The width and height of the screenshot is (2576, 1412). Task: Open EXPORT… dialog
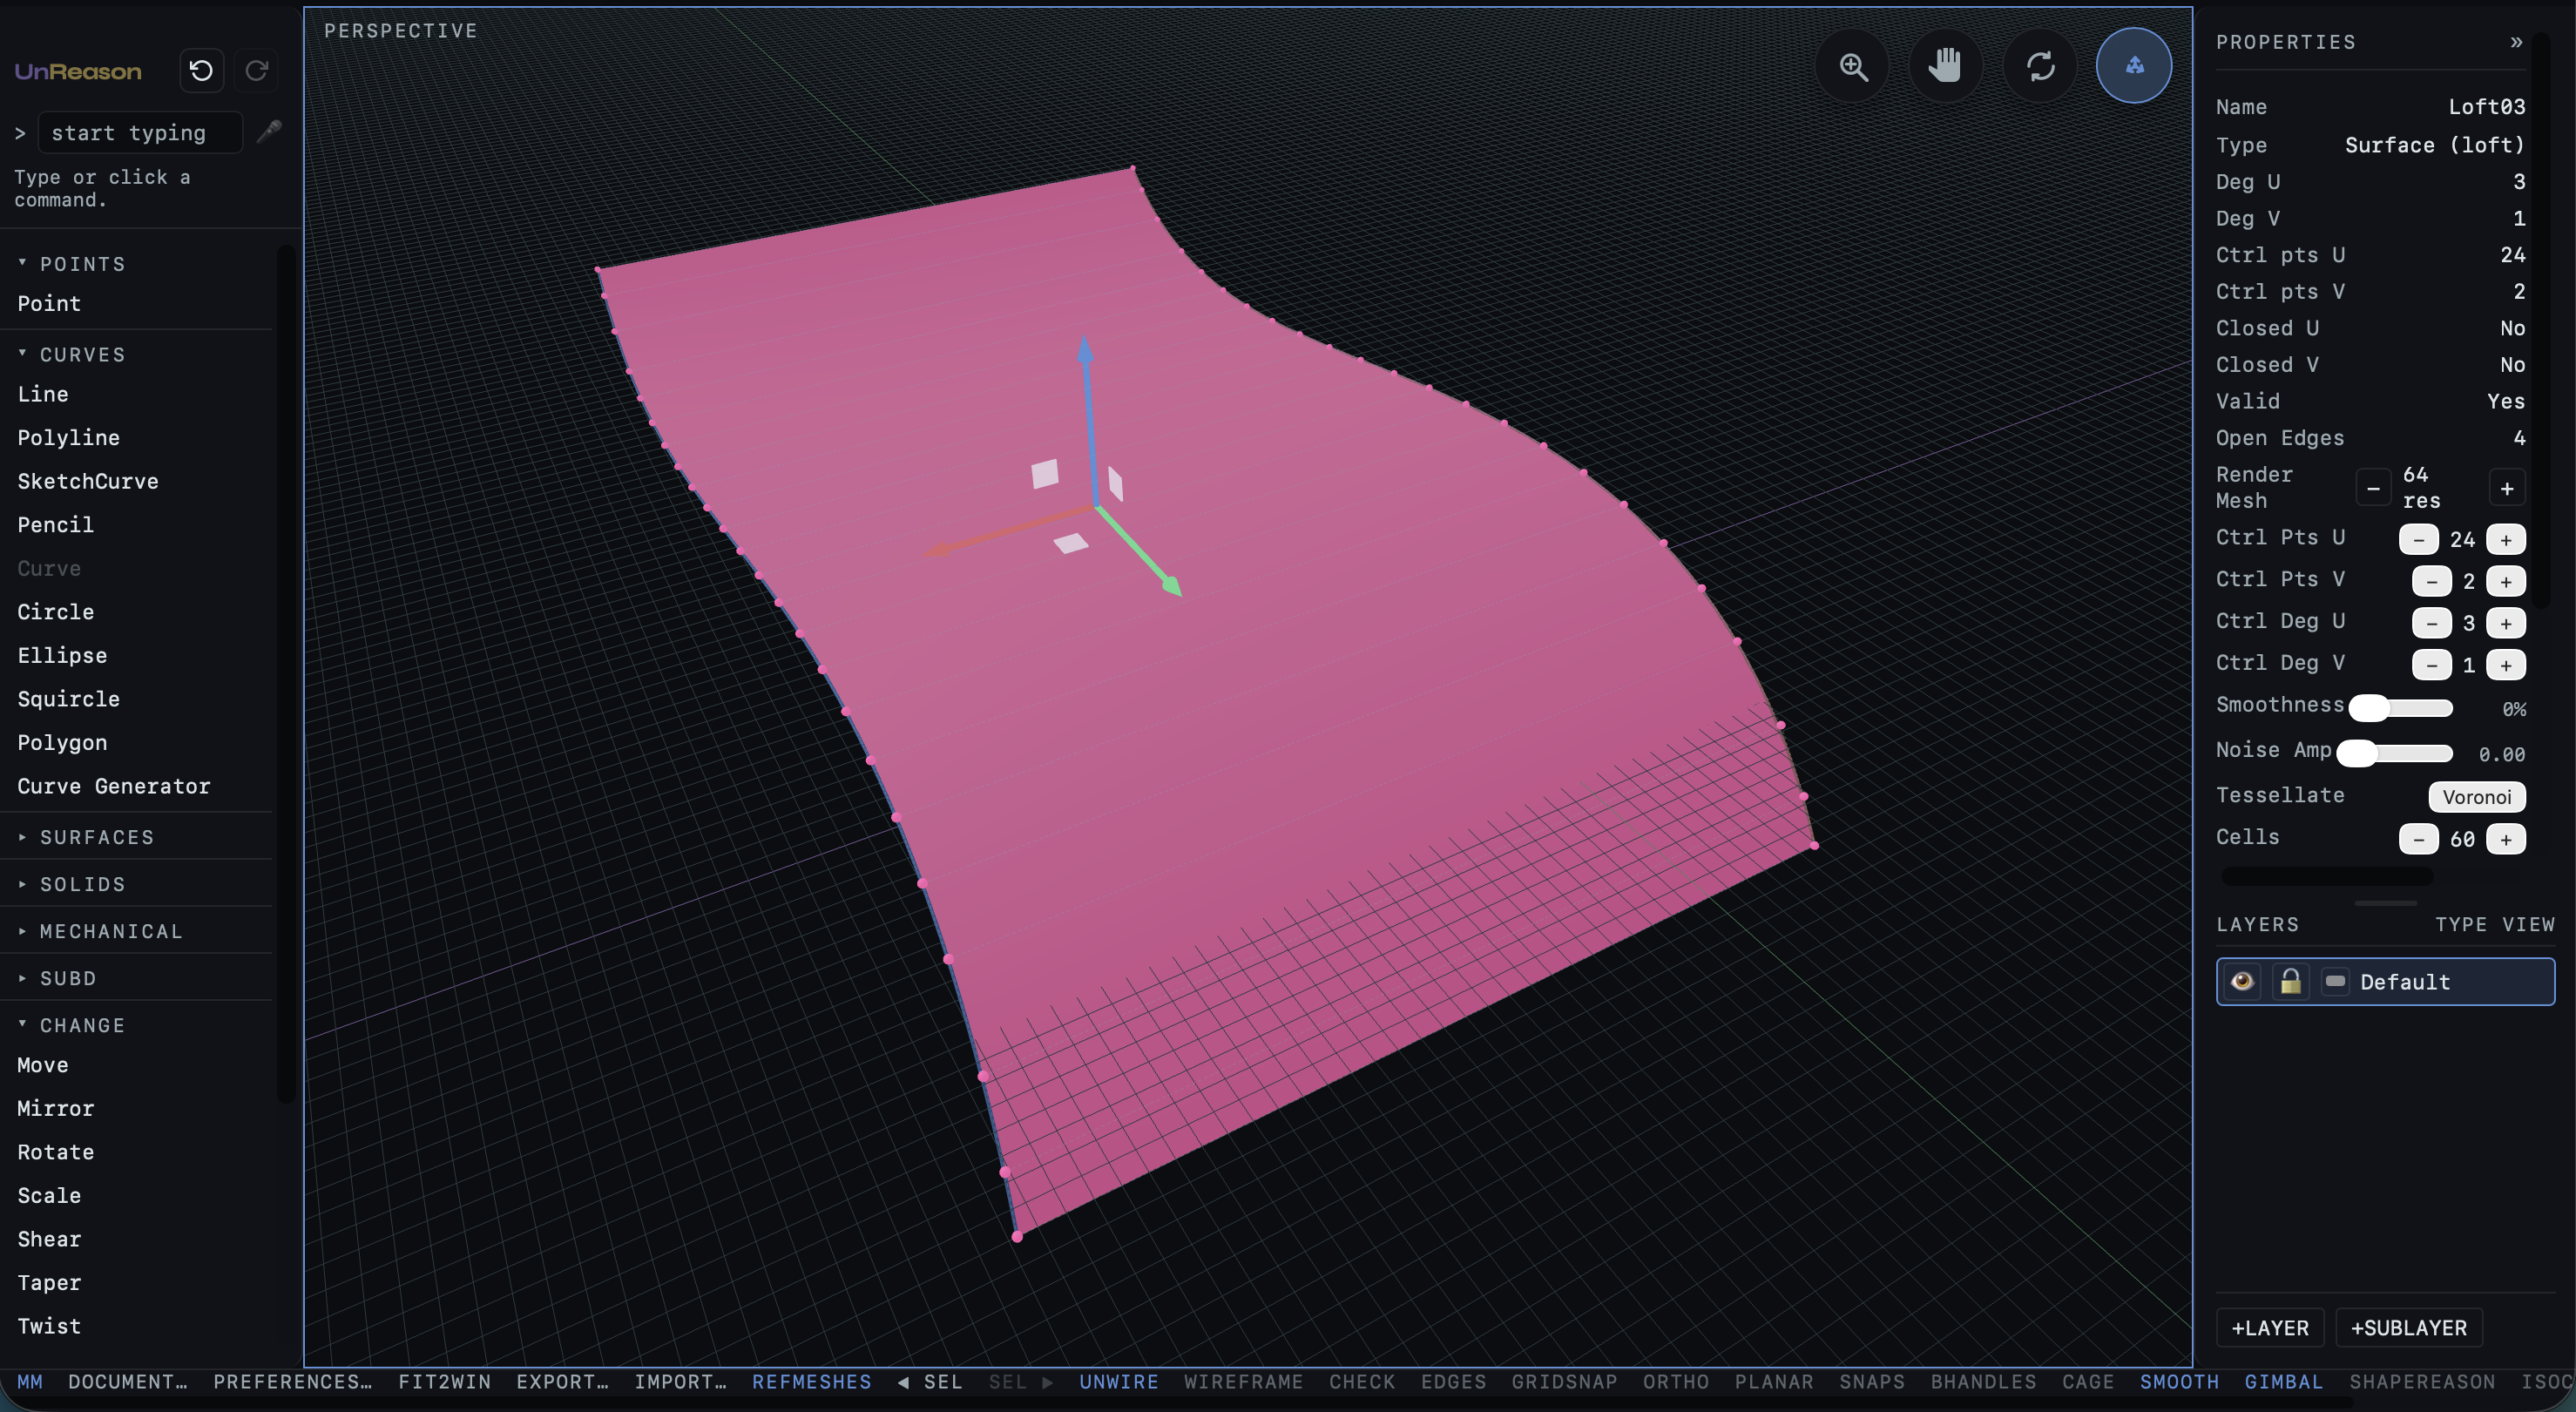(x=562, y=1381)
